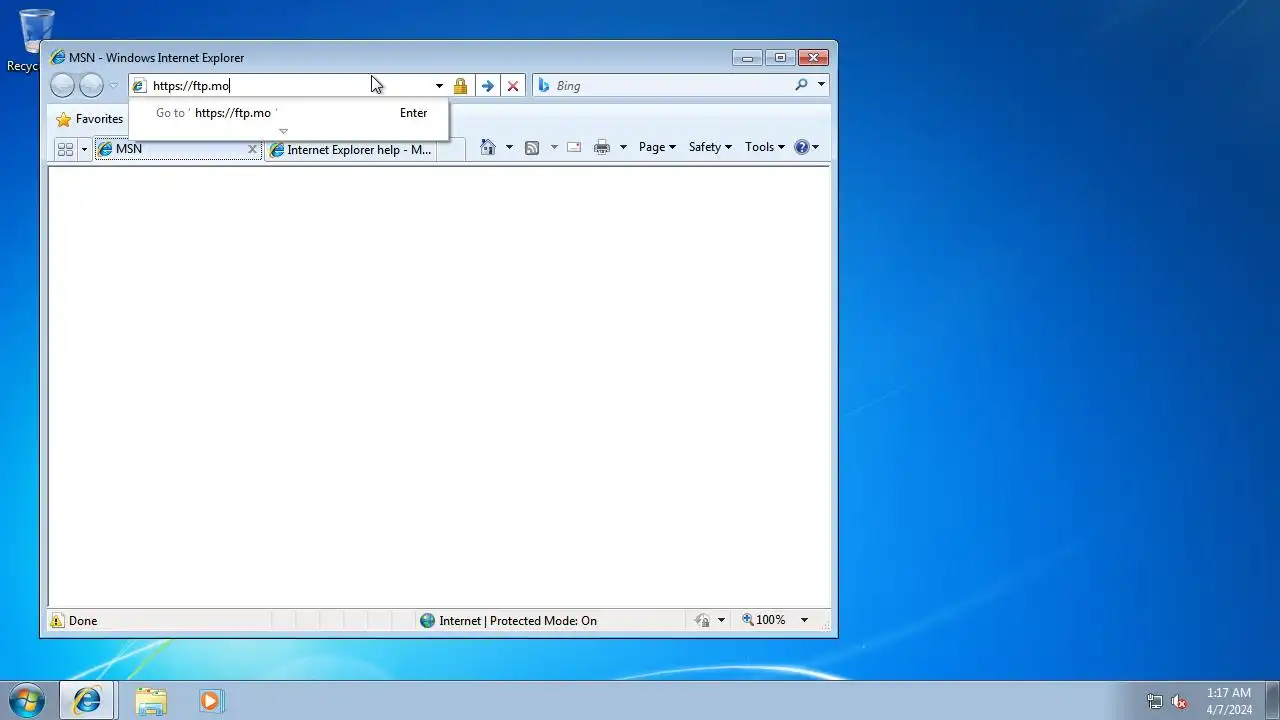Click the Back navigation button
The width and height of the screenshot is (1280, 720).
pyautogui.click(x=62, y=86)
